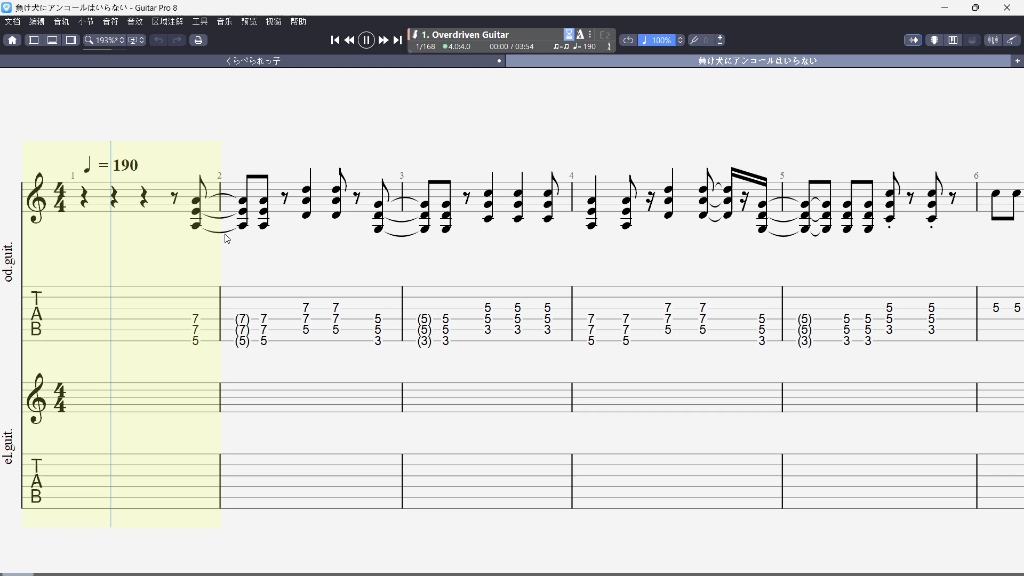
Task: Toggle the left panel layout icon
Action: [x=33, y=40]
